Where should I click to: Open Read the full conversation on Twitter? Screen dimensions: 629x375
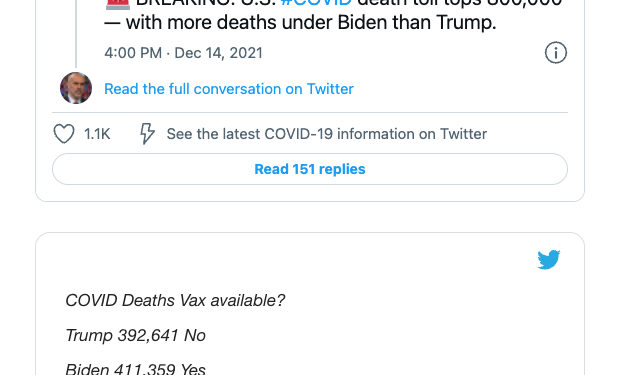[229, 89]
